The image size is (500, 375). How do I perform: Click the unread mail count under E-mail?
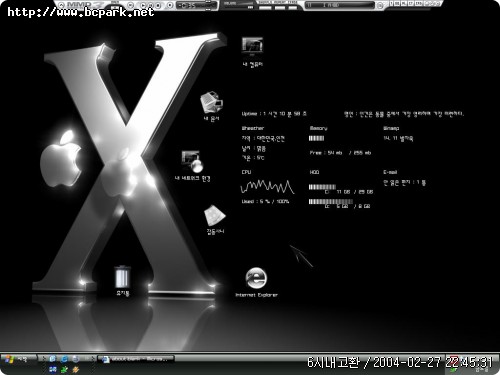point(404,182)
